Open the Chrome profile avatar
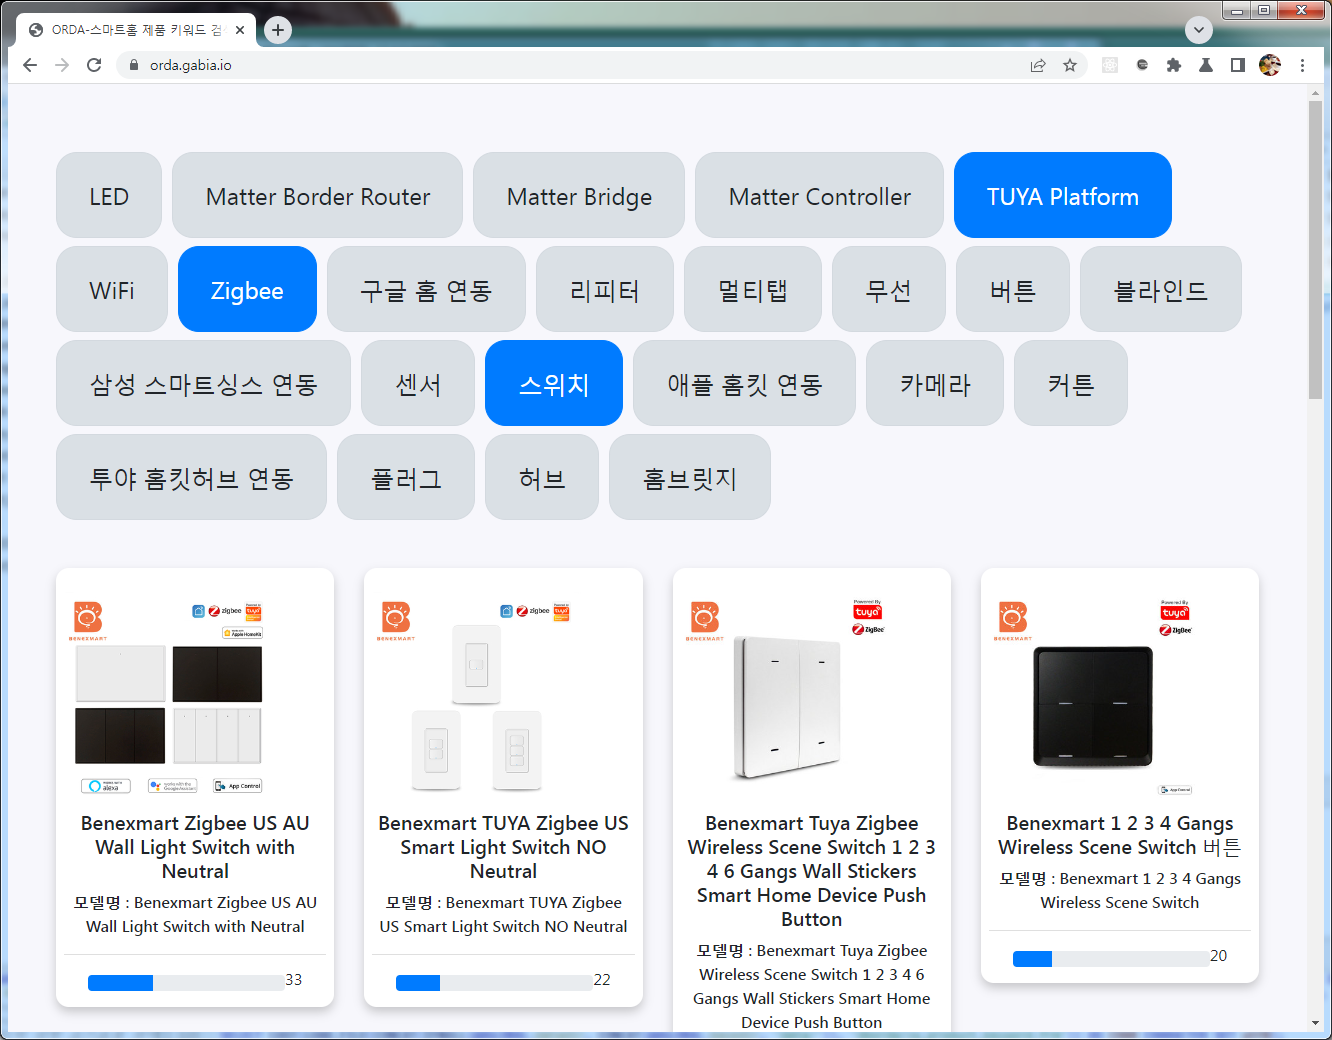The height and width of the screenshot is (1040, 1332). pos(1270,65)
